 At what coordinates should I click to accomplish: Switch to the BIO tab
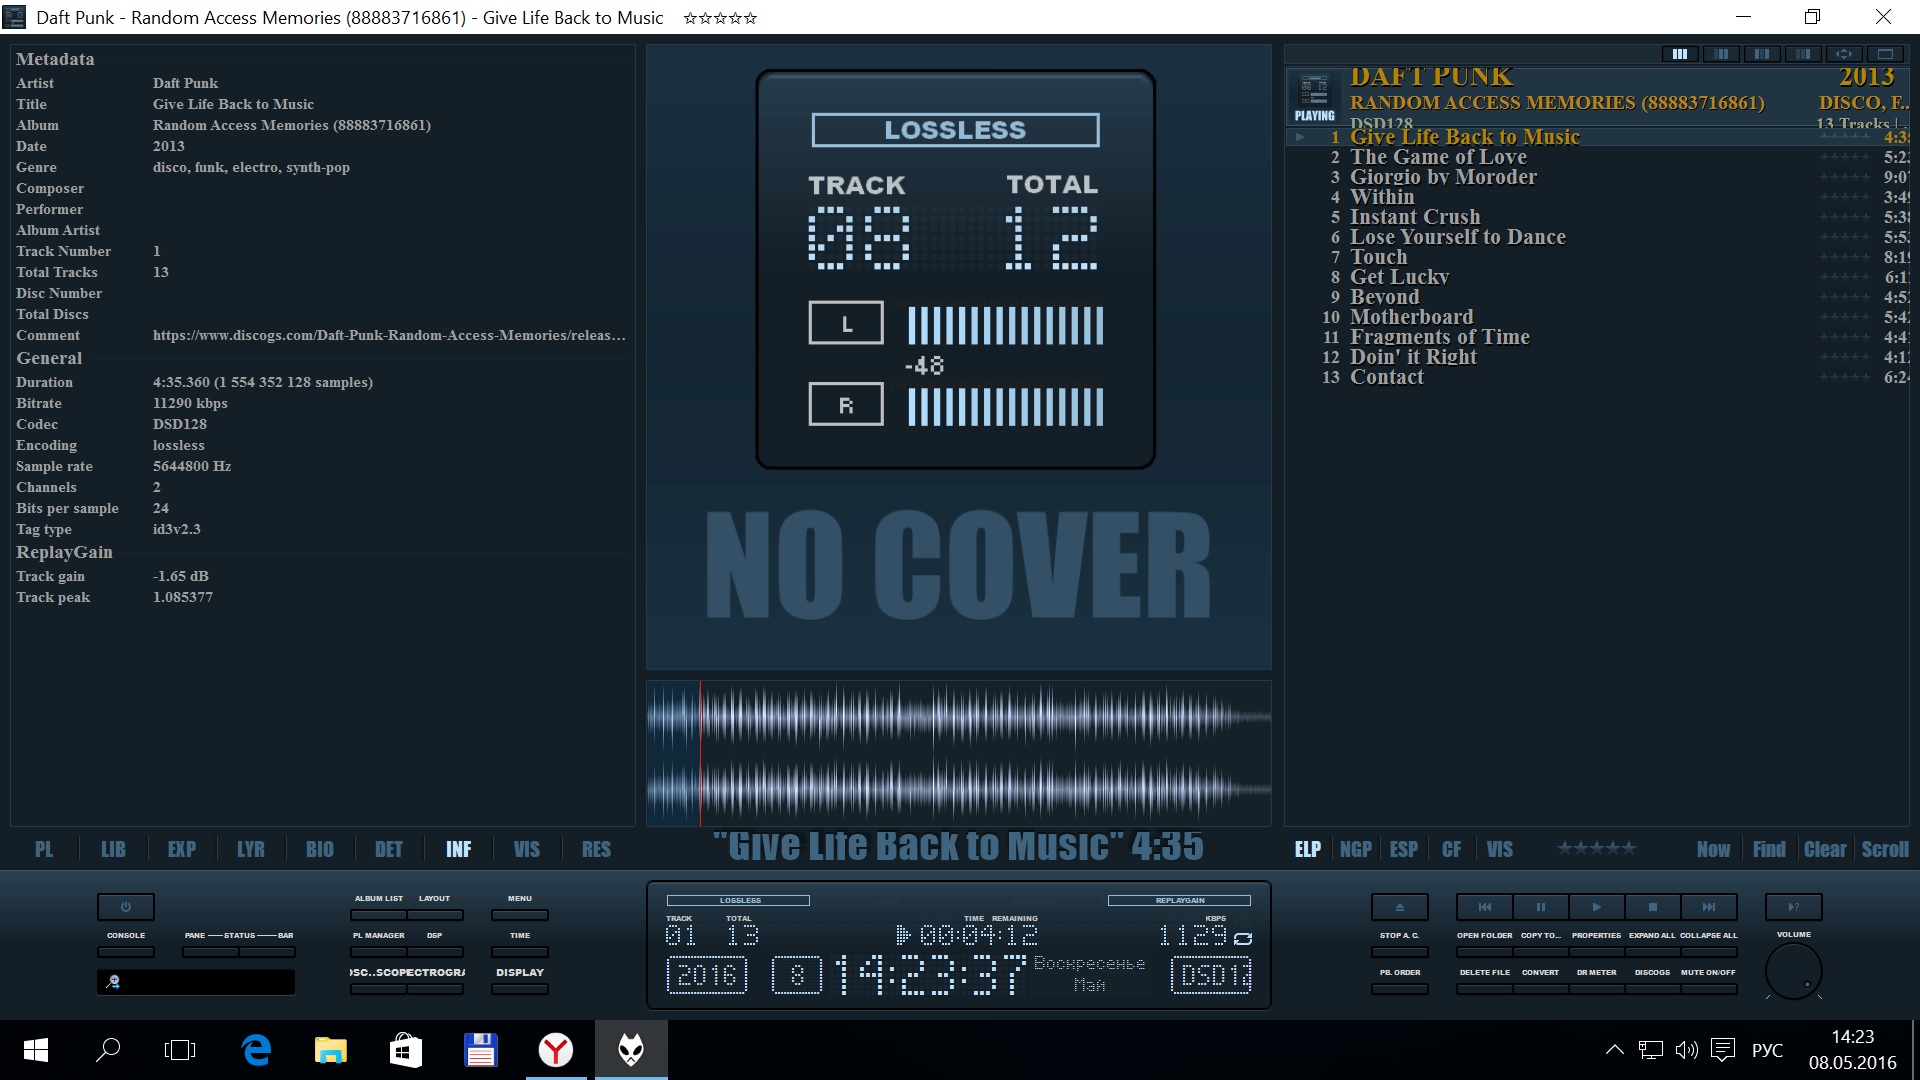point(320,849)
